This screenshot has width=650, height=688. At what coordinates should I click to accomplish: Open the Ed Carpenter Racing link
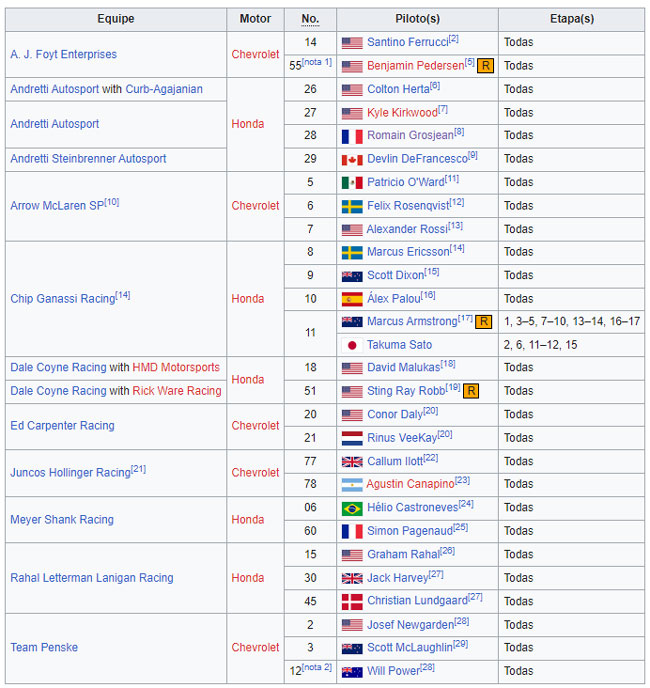click(62, 426)
